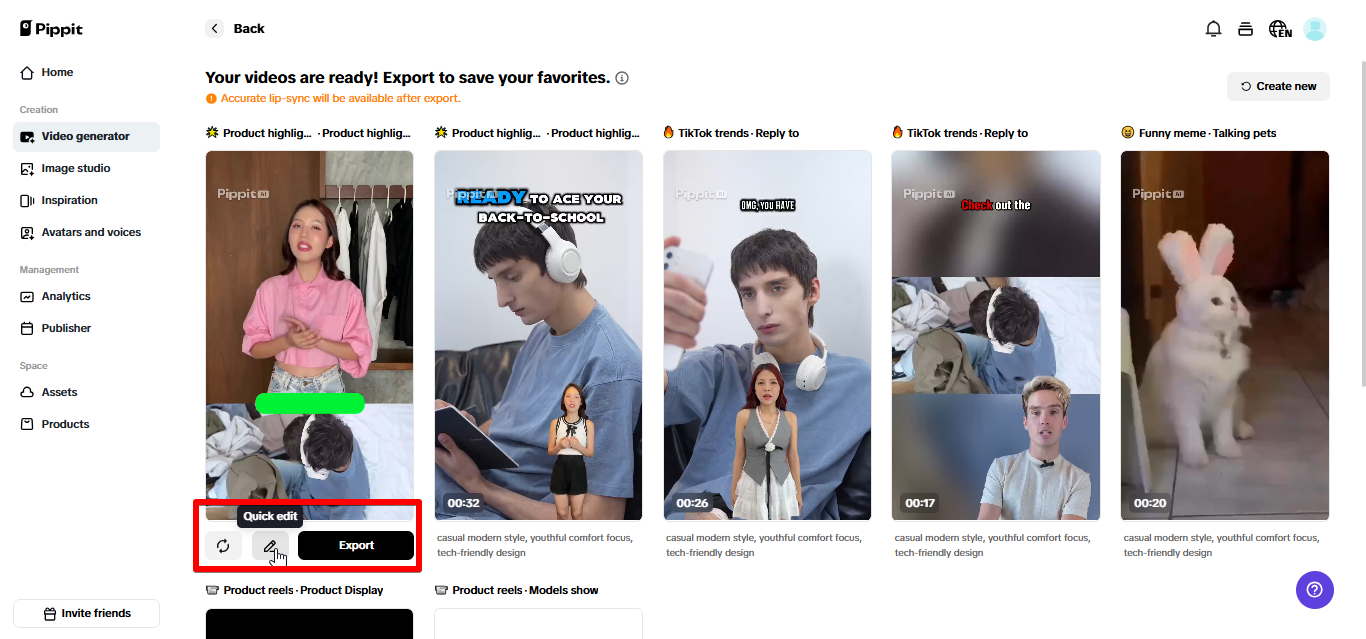Image resolution: width=1366 pixels, height=639 pixels.
Task: Open the 00:17 Check out the video
Action: 996,335
